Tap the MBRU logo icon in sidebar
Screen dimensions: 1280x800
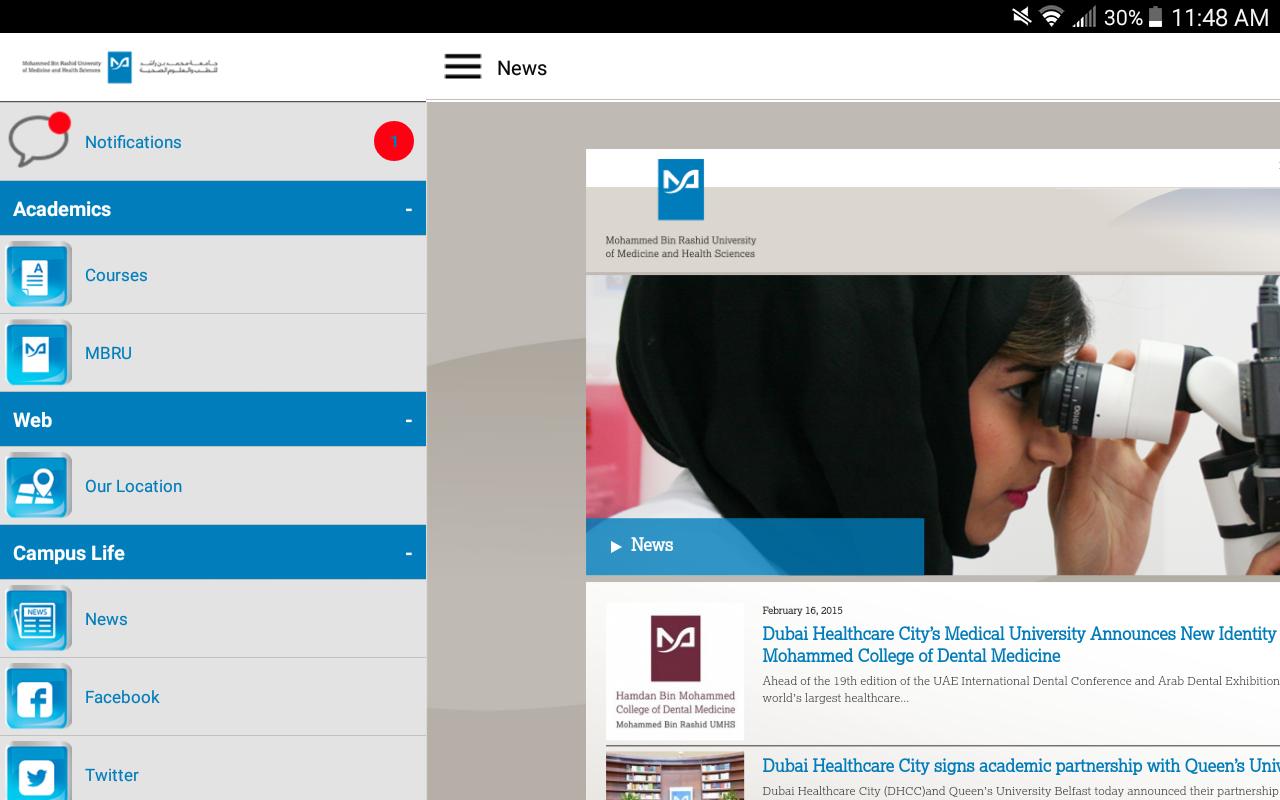tap(39, 352)
